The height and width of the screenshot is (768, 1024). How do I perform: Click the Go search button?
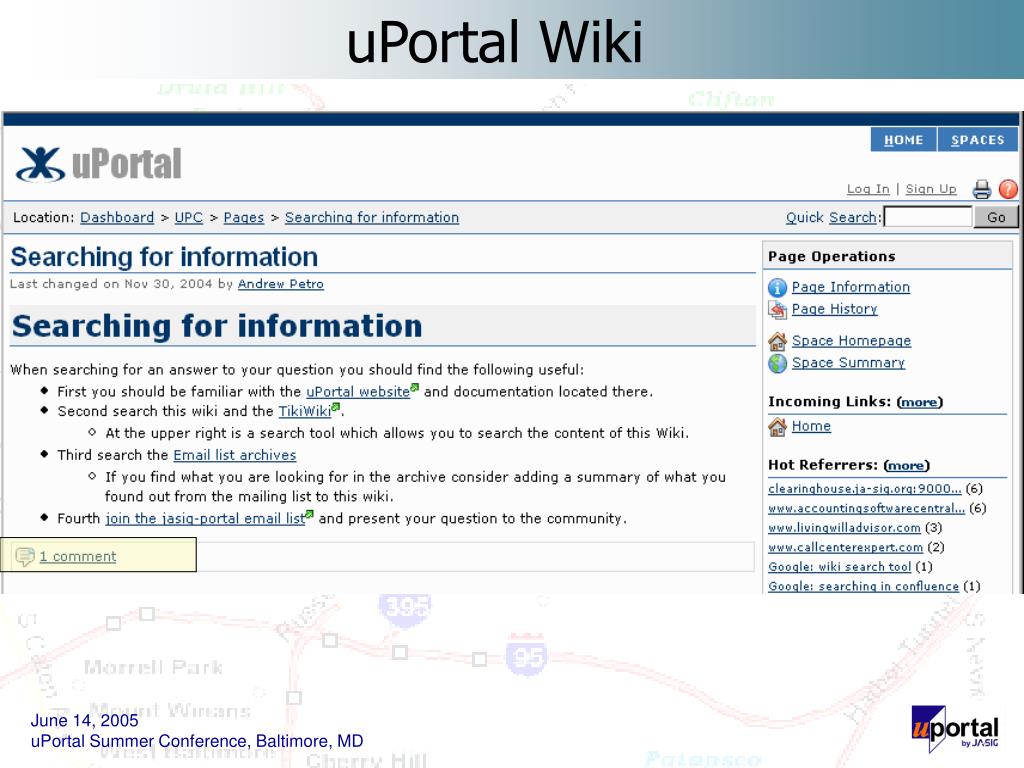click(996, 217)
